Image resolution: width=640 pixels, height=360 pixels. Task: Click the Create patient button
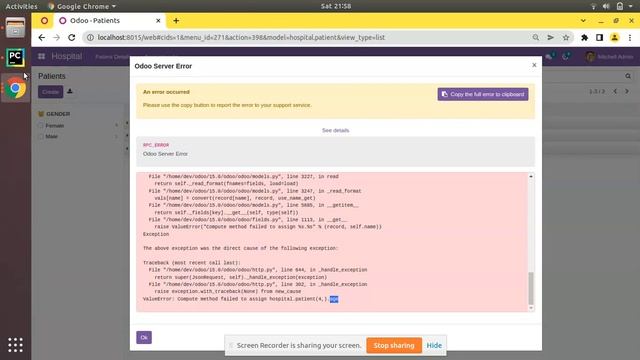coord(51,92)
